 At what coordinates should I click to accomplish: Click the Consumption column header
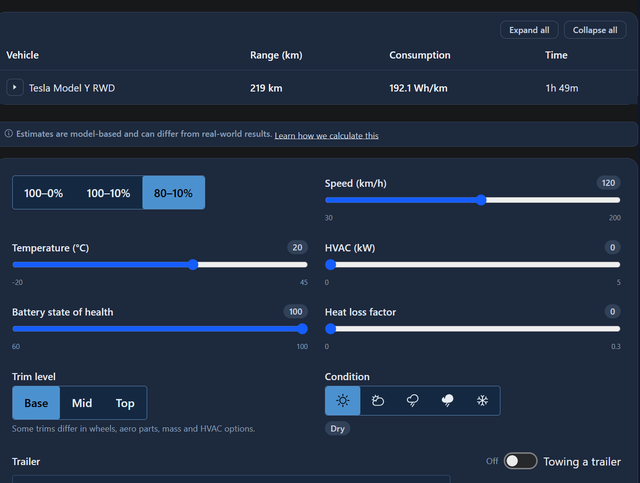click(420, 55)
